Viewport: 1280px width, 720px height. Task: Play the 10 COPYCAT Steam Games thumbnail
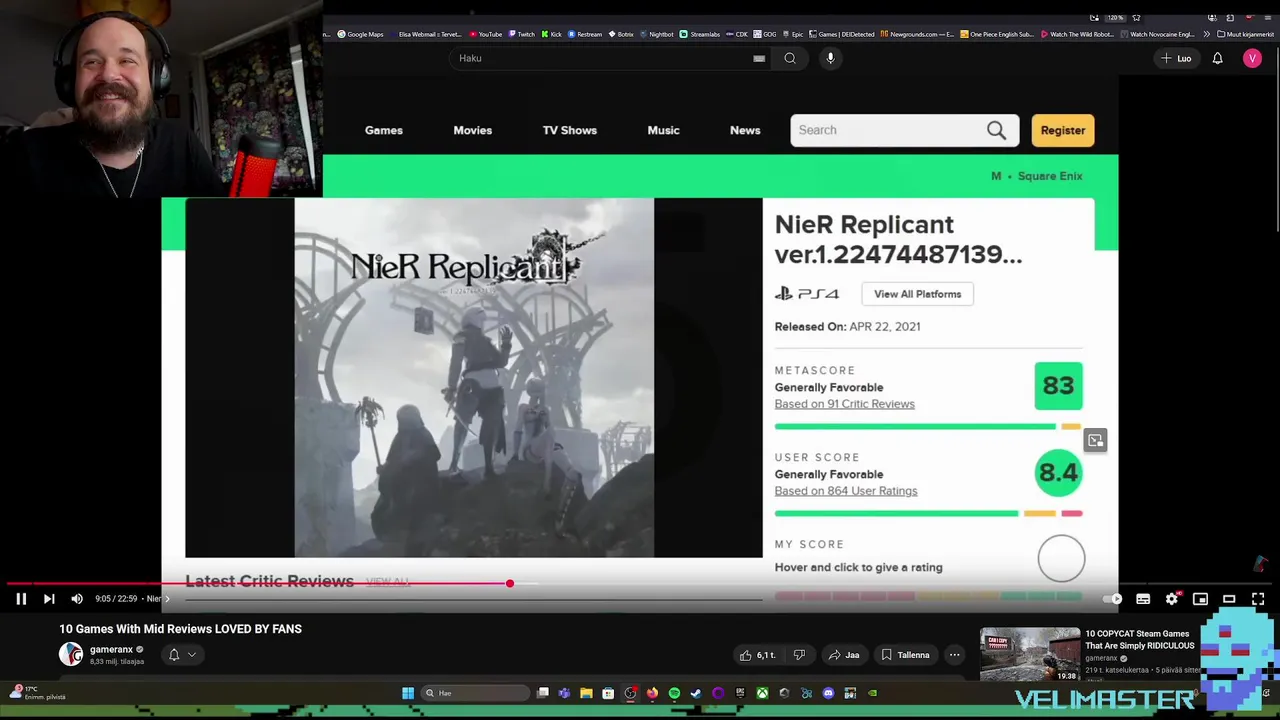coord(1030,655)
